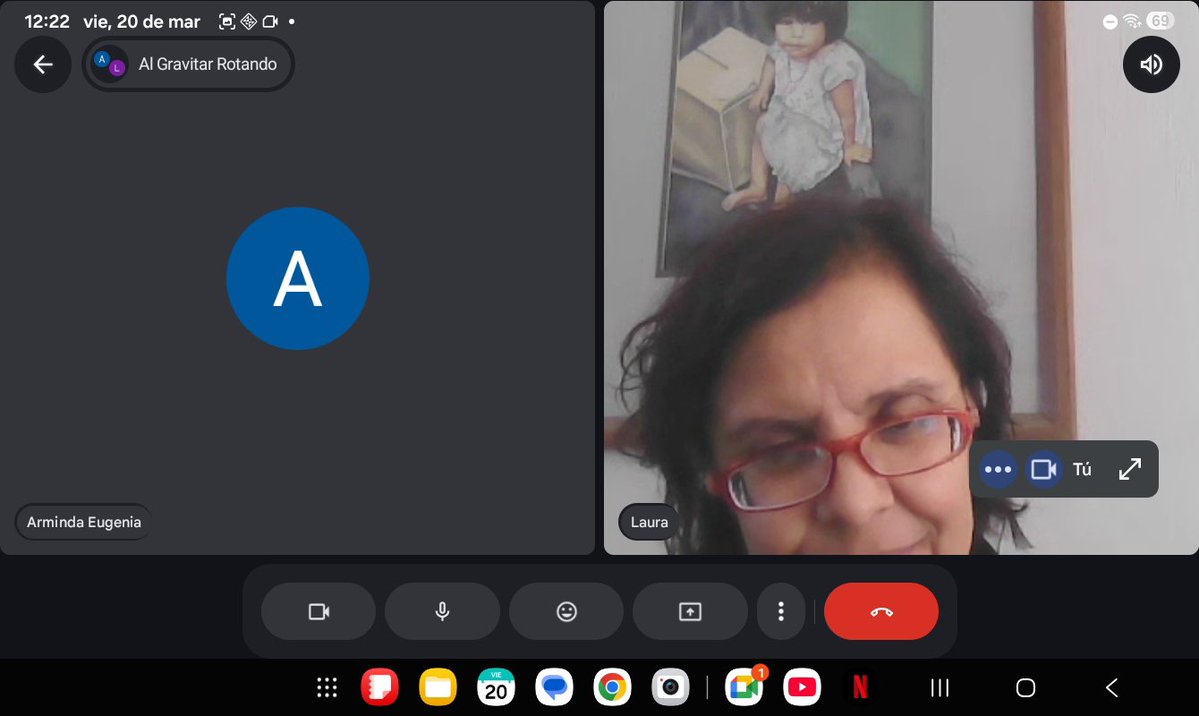Screen dimensions: 1199x716
Task: Tap Laura's video tile
Action: pyautogui.click(x=901, y=278)
